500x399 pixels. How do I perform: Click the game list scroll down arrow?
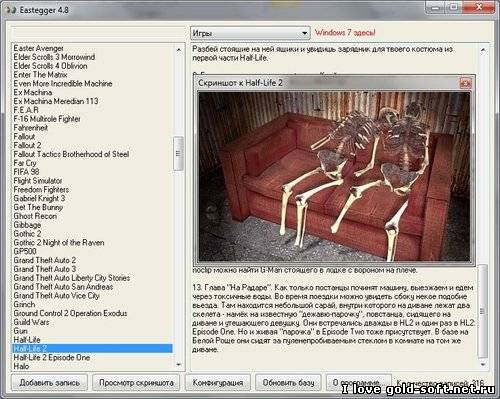coord(179,365)
